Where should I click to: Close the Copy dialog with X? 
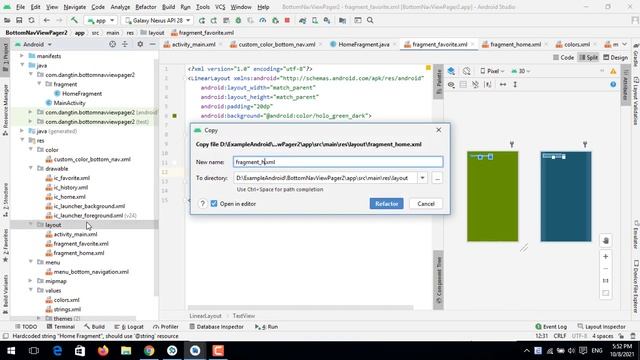pyautogui.click(x=438, y=130)
